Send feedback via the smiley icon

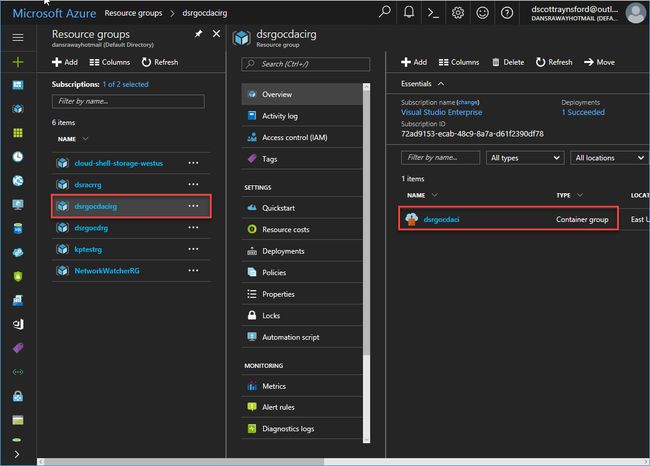pyautogui.click(x=482, y=13)
